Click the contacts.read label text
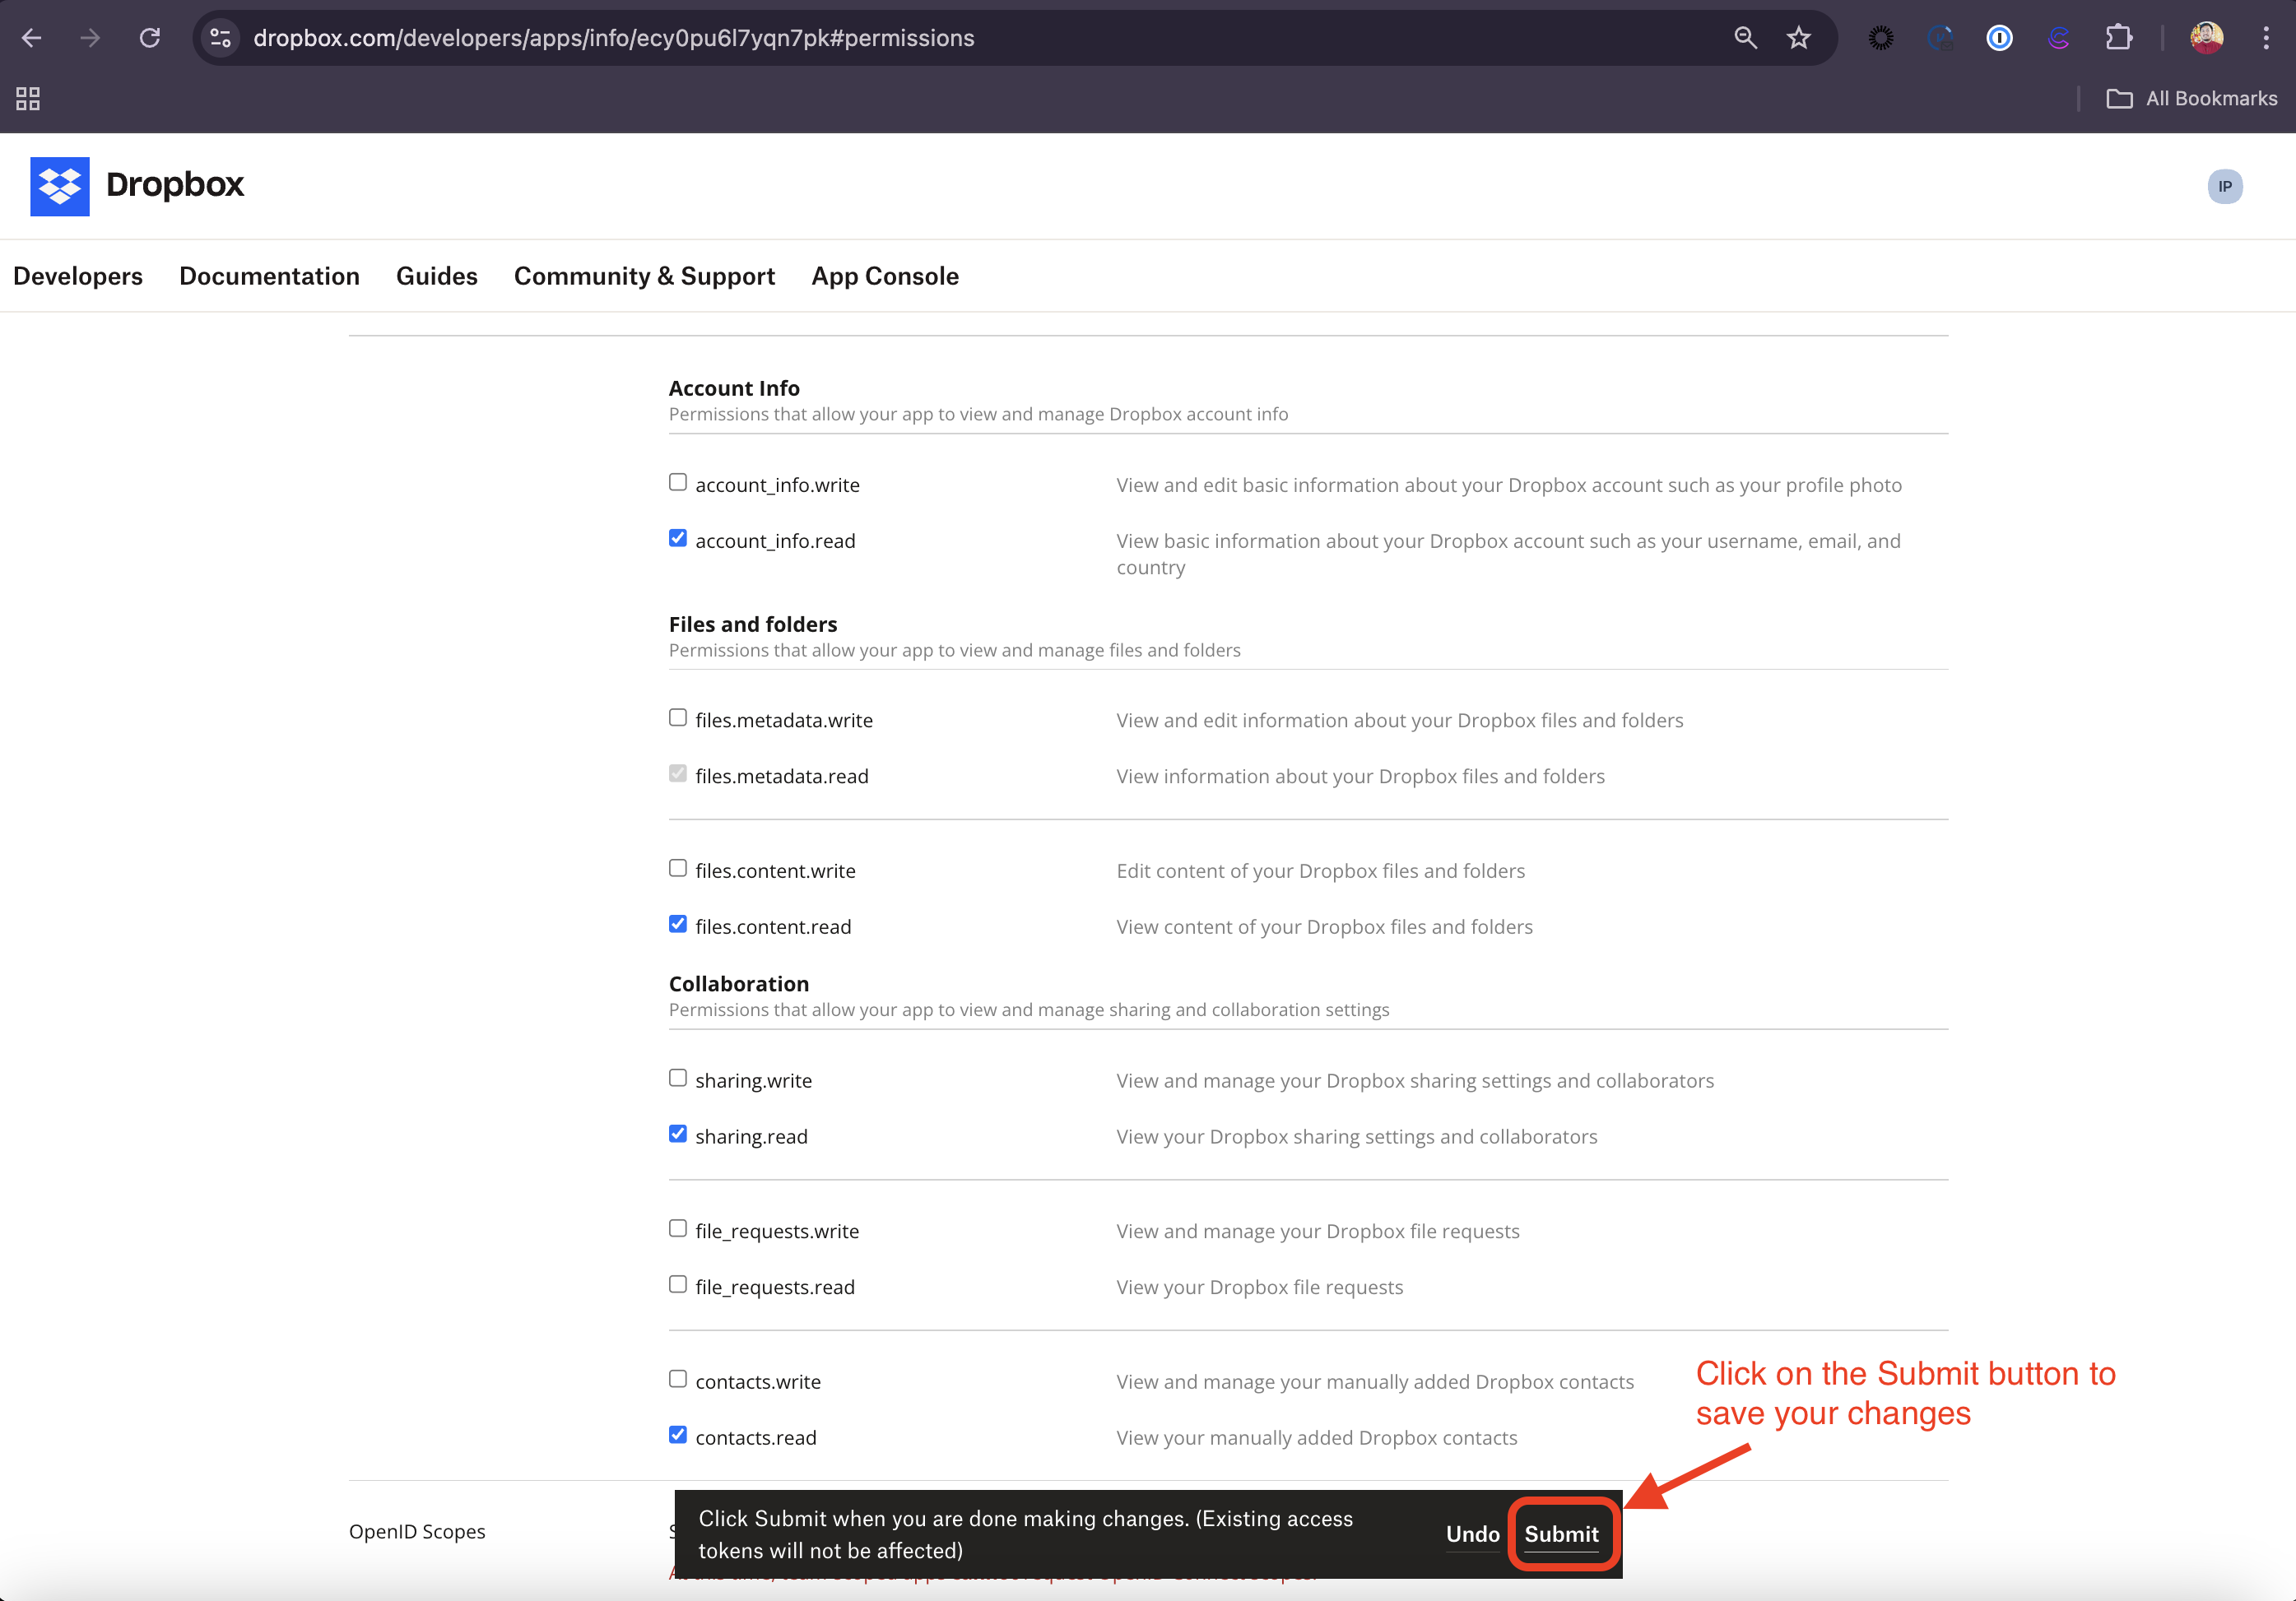 tap(756, 1438)
